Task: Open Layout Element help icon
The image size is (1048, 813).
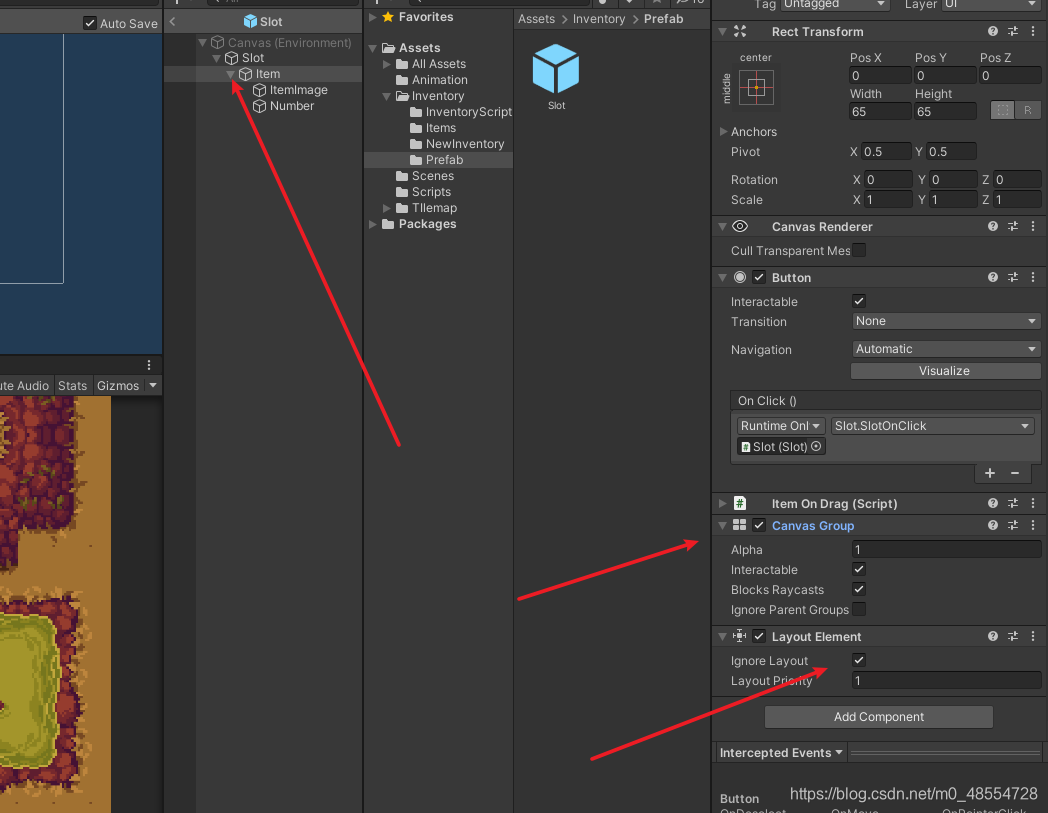Action: (993, 636)
